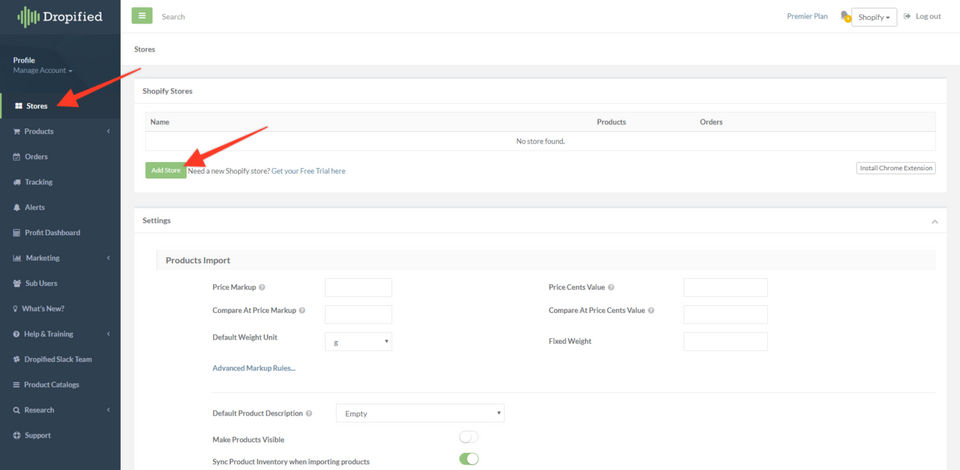The height and width of the screenshot is (470, 960).
Task: Open the Advanced Markup Rules link
Action: click(254, 368)
